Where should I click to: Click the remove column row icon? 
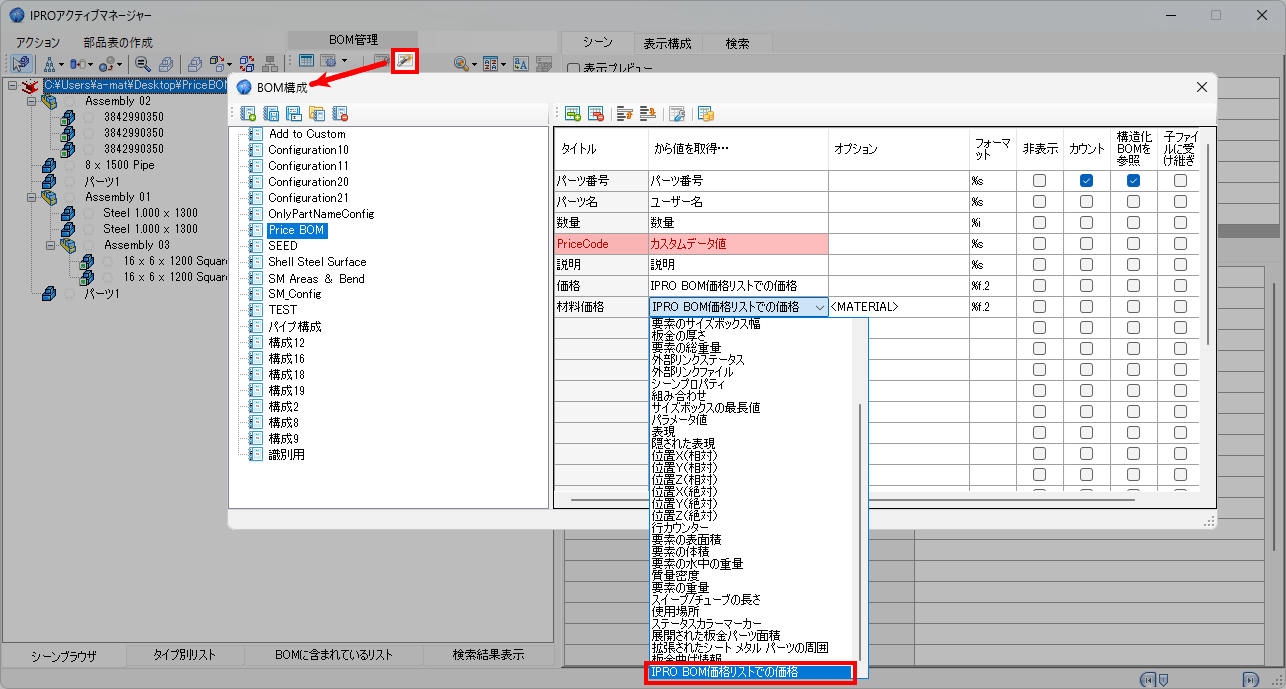596,113
